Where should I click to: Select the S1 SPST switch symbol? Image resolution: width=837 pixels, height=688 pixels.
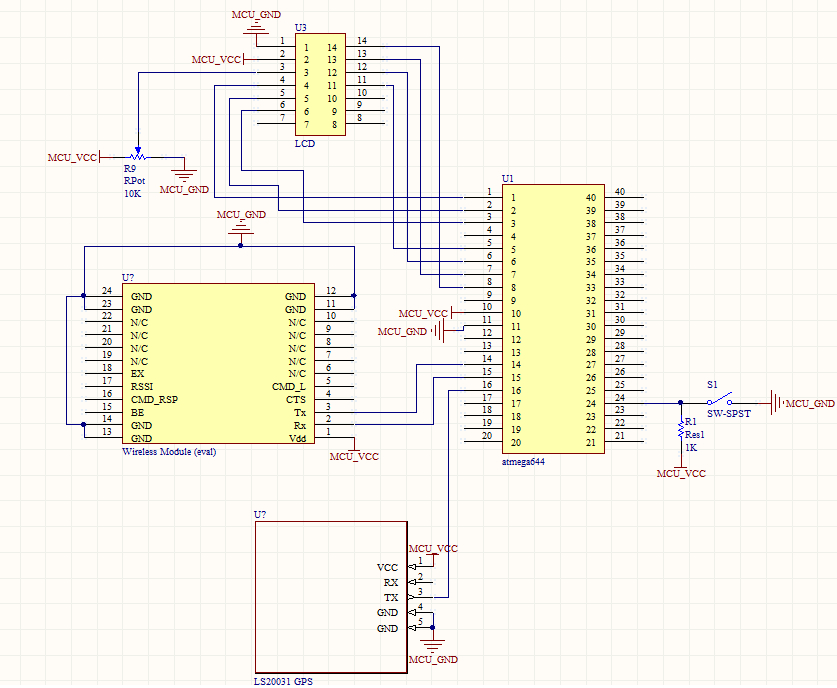[x=720, y=399]
